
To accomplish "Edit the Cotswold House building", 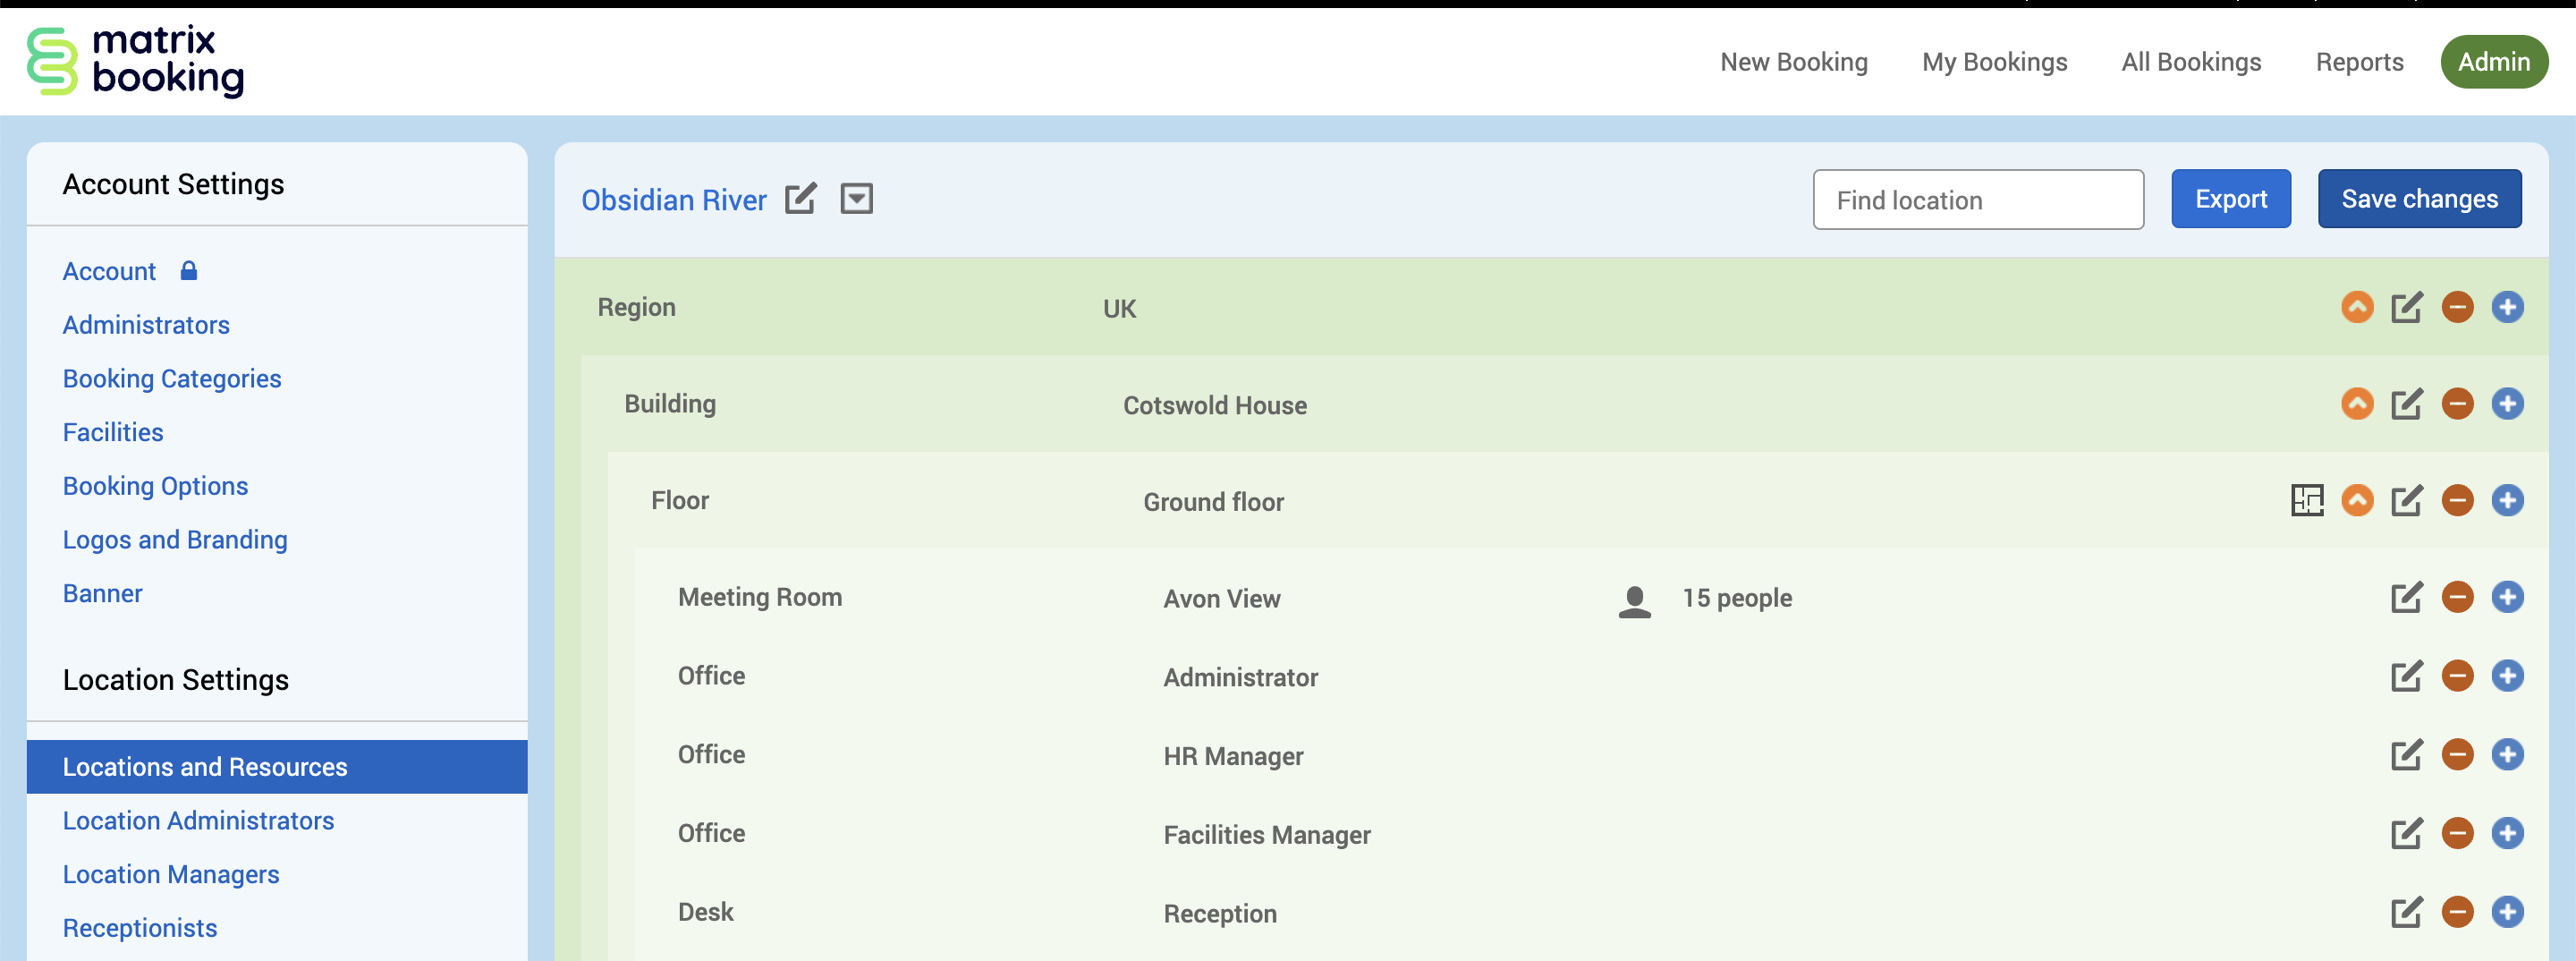I will (x=2406, y=404).
